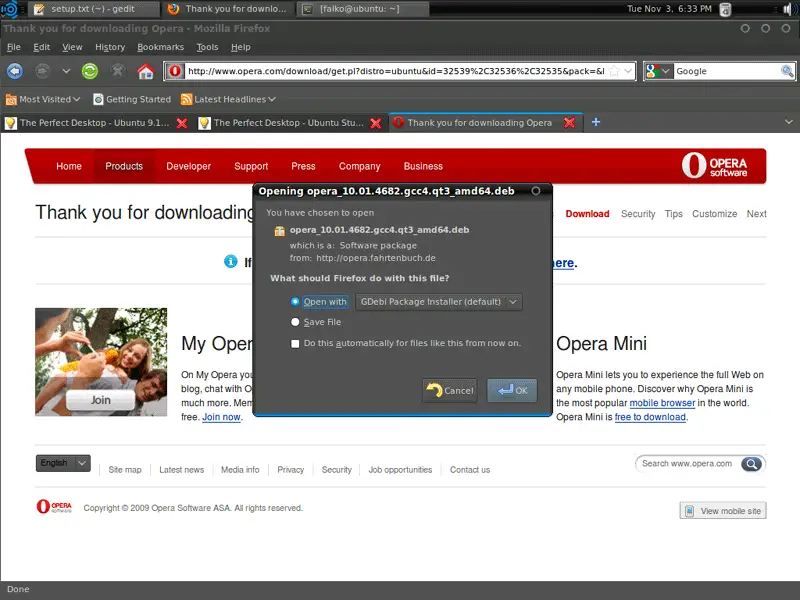Close the 'Thank you for downloading Opera' tab
Screen dimensions: 800x600
[x=569, y=122]
